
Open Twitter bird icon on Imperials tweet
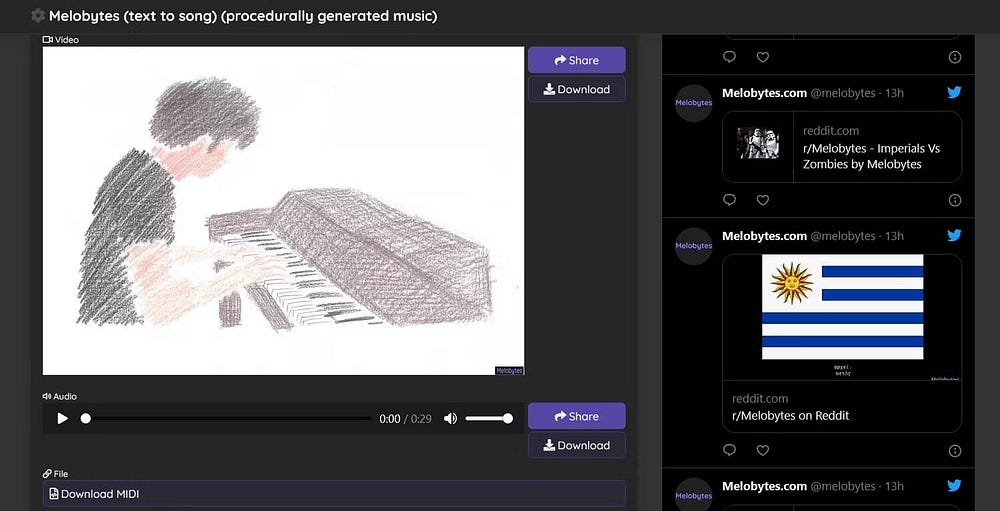click(x=954, y=93)
